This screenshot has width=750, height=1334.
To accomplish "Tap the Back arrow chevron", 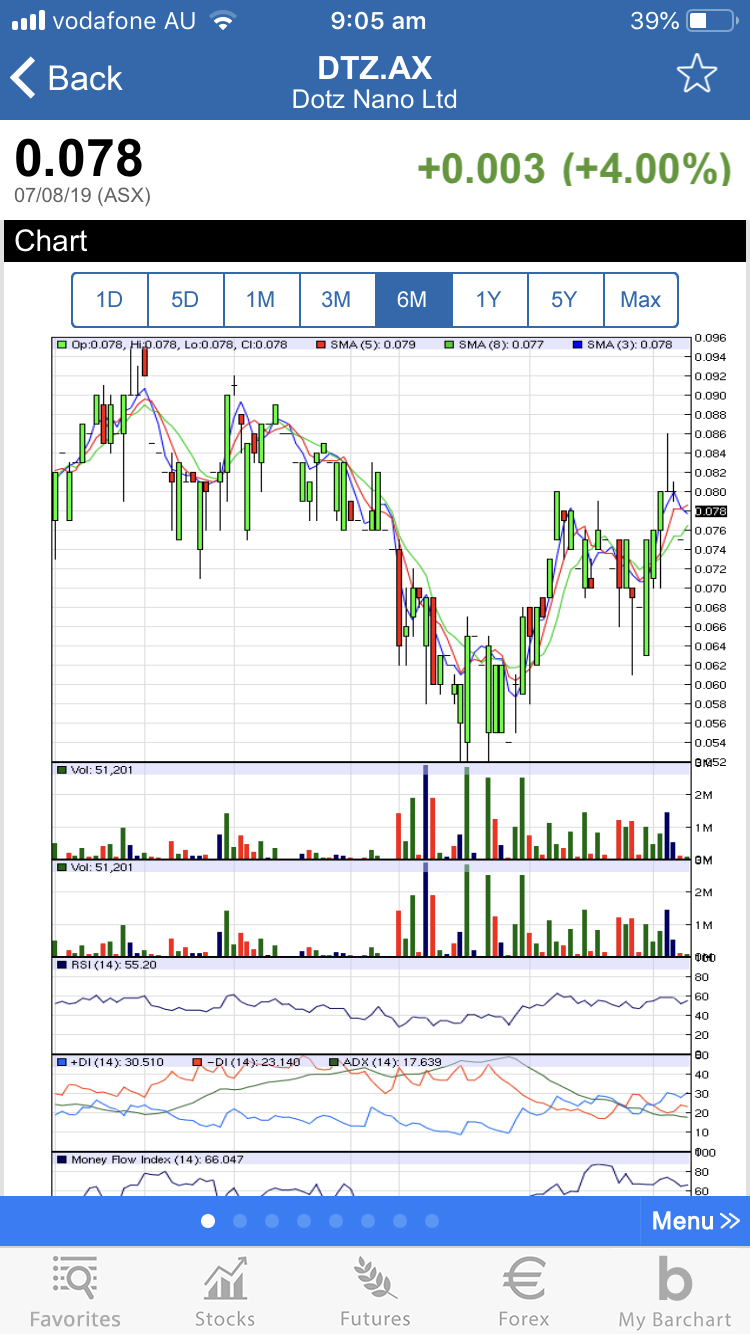I will click(x=22, y=78).
